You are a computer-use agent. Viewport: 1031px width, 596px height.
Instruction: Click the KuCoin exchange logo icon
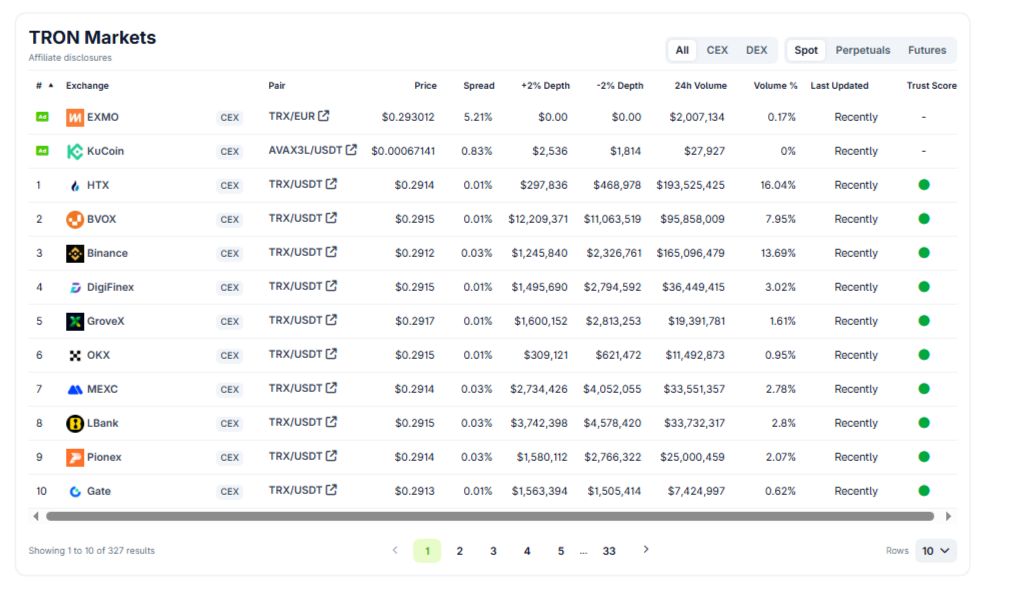pyautogui.click(x=75, y=151)
